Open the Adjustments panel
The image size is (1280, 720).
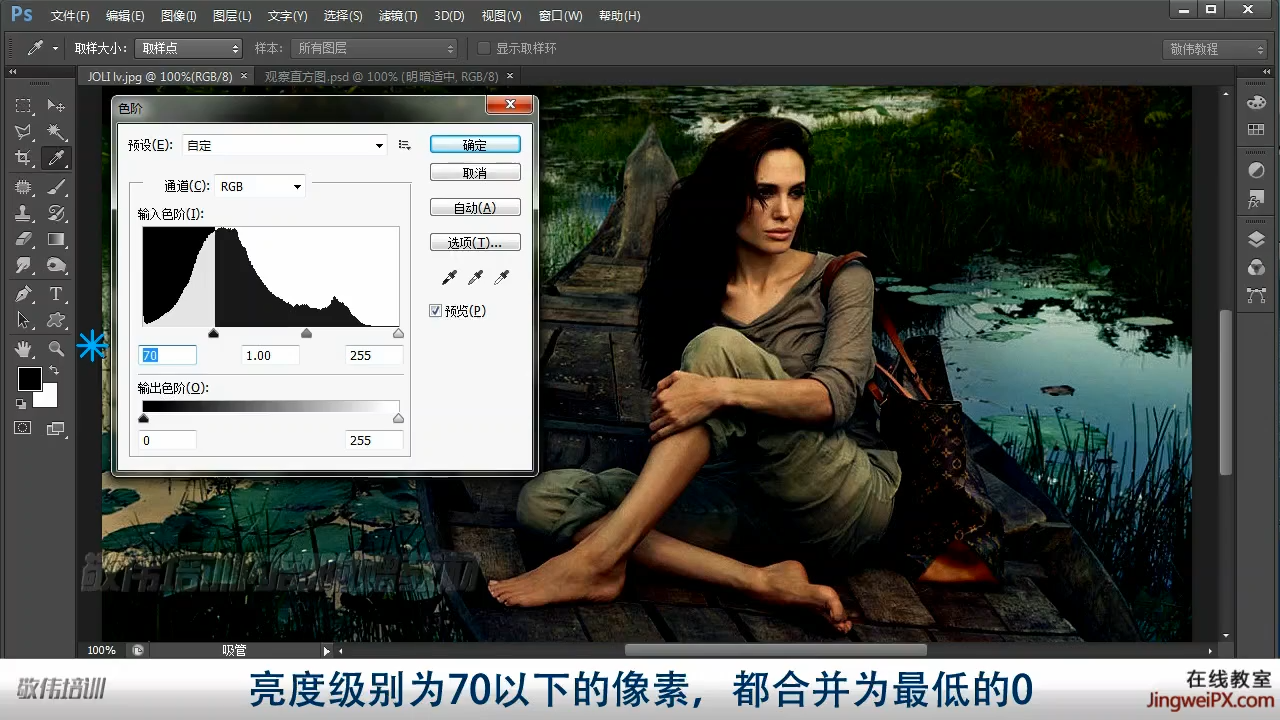tap(1256, 171)
